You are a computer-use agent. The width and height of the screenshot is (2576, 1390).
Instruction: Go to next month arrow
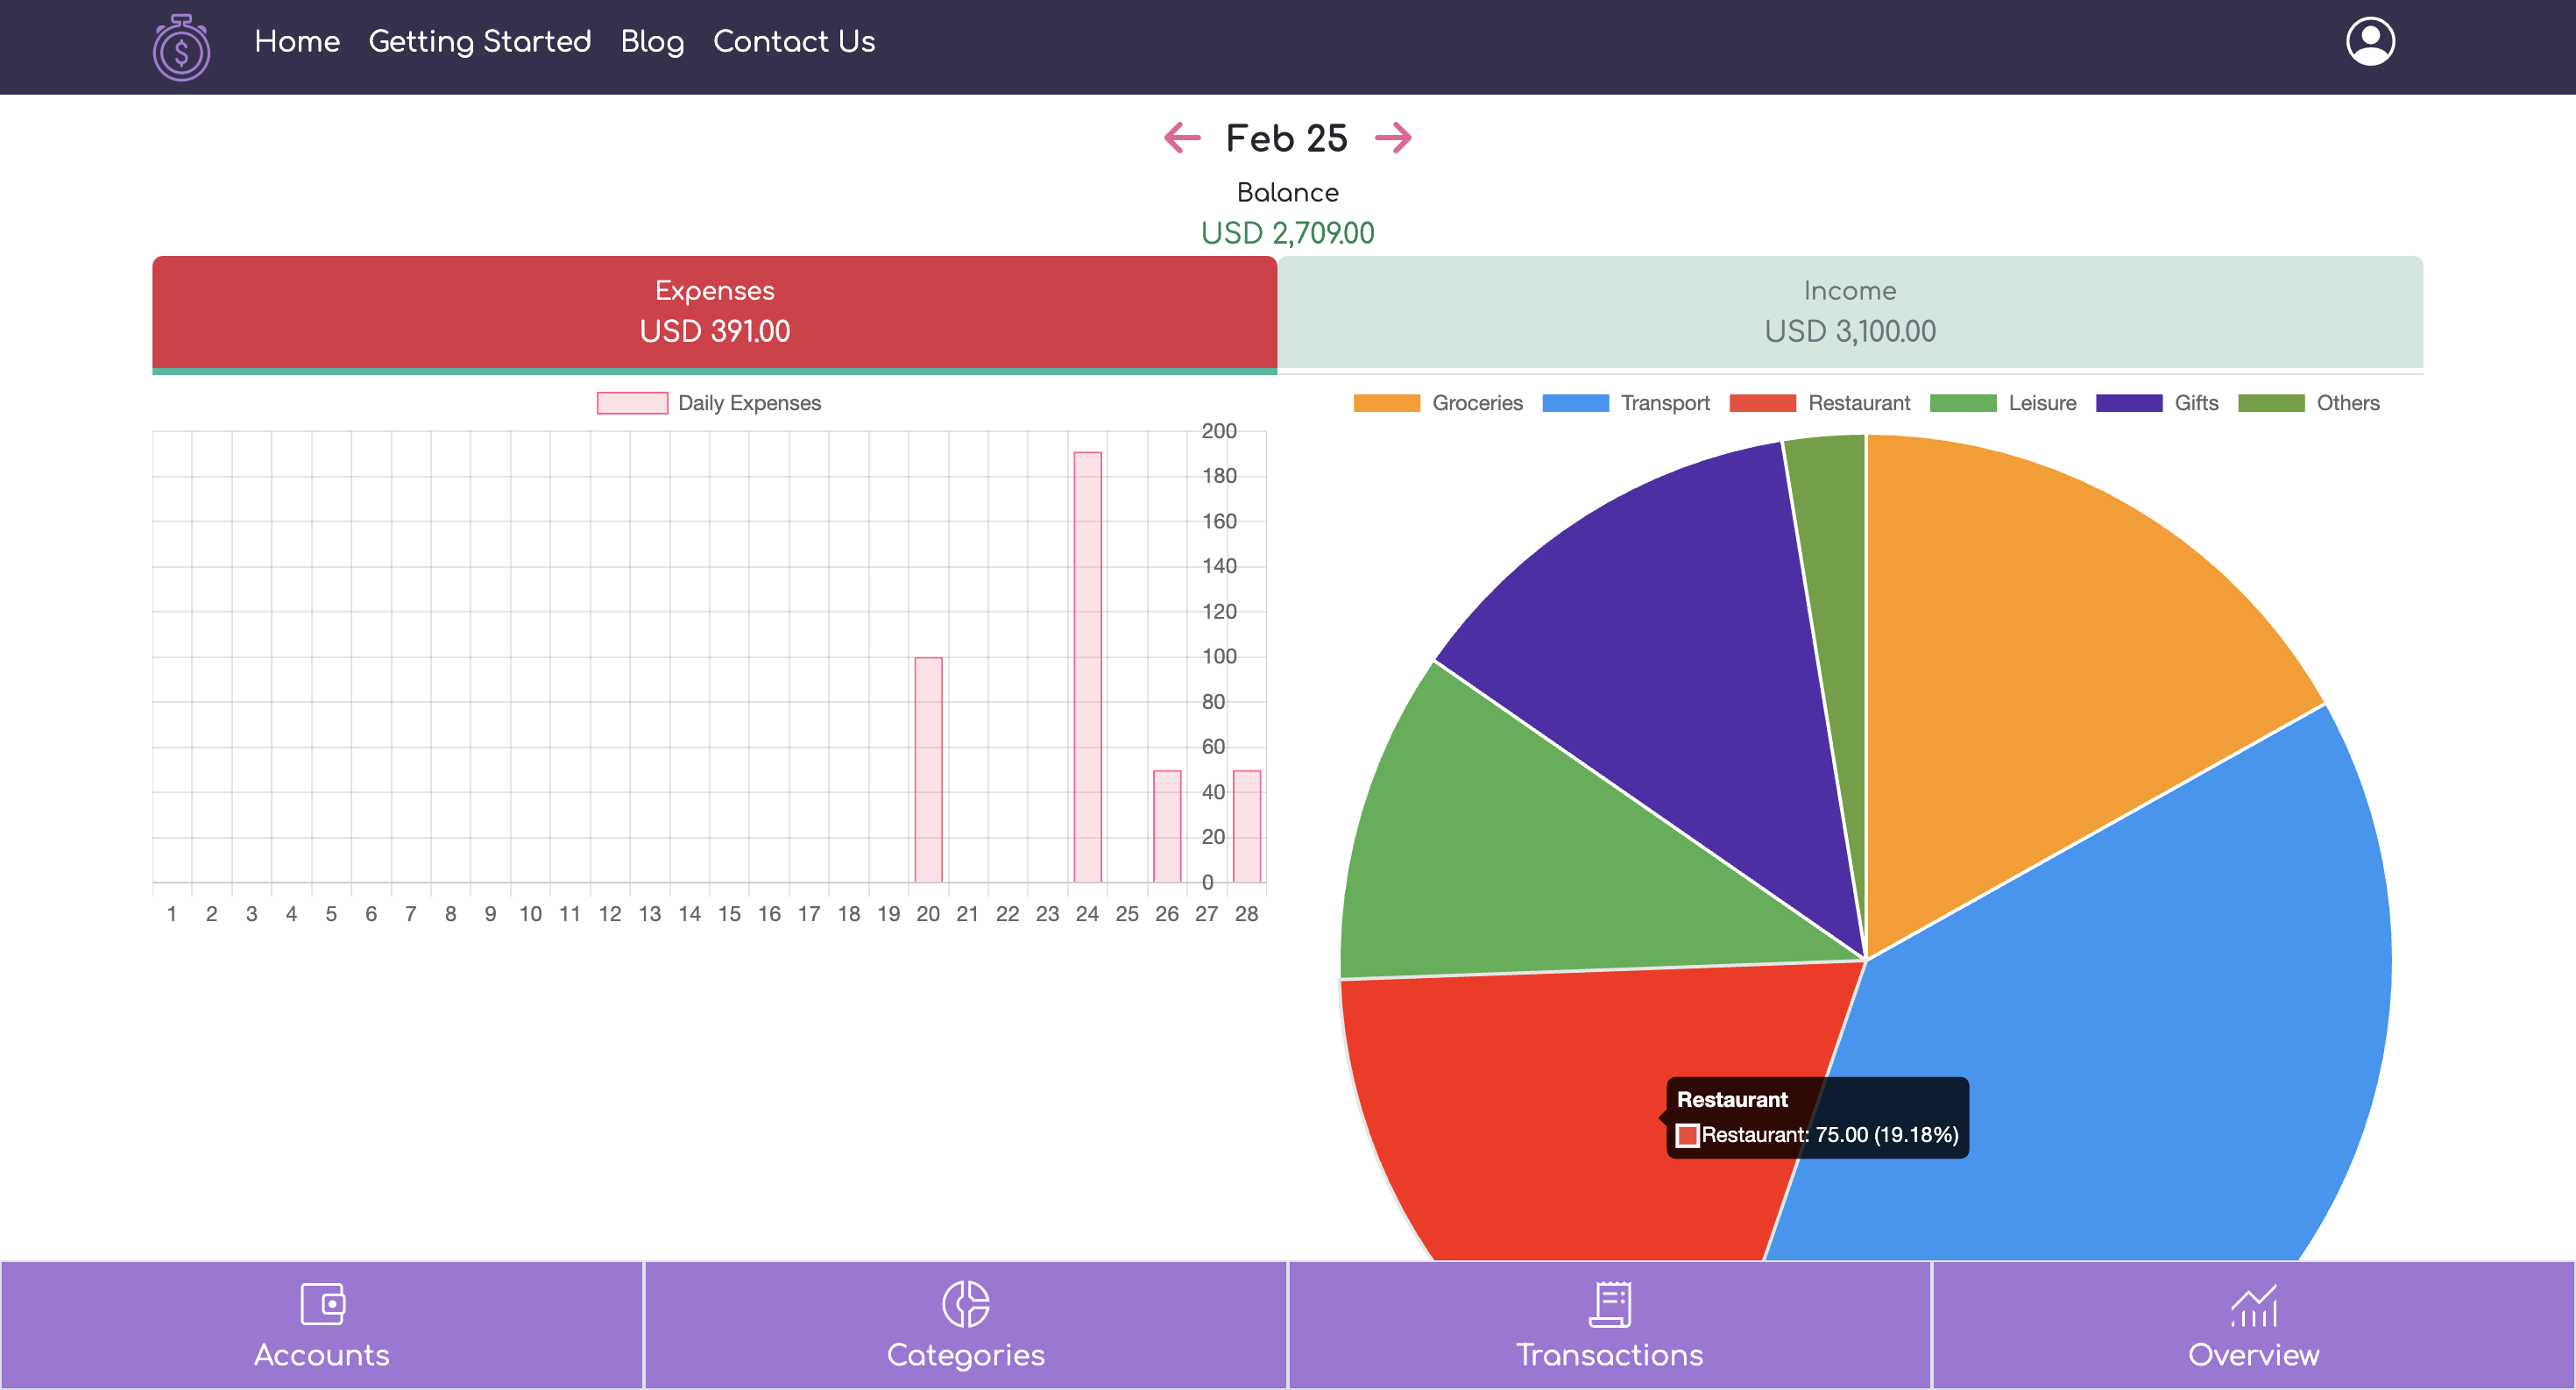pos(1393,138)
